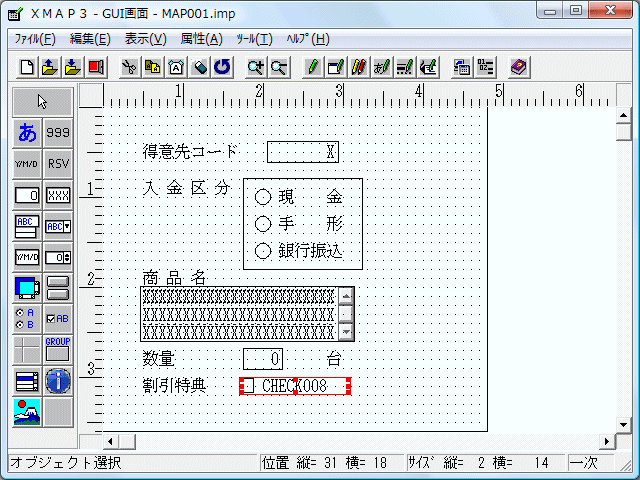Select the plain Y/M/D date tool
The image size is (640, 480).
click(27, 164)
